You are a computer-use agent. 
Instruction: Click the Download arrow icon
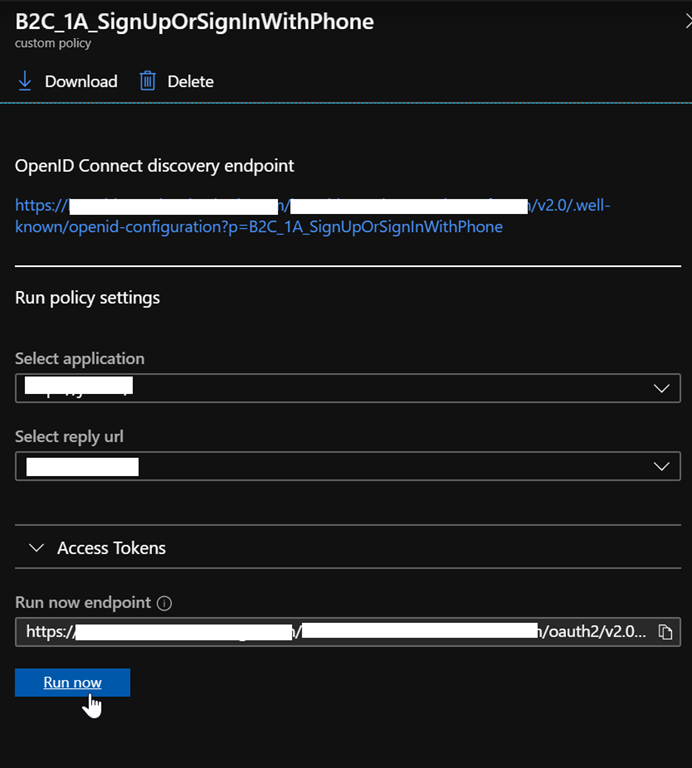pos(25,81)
